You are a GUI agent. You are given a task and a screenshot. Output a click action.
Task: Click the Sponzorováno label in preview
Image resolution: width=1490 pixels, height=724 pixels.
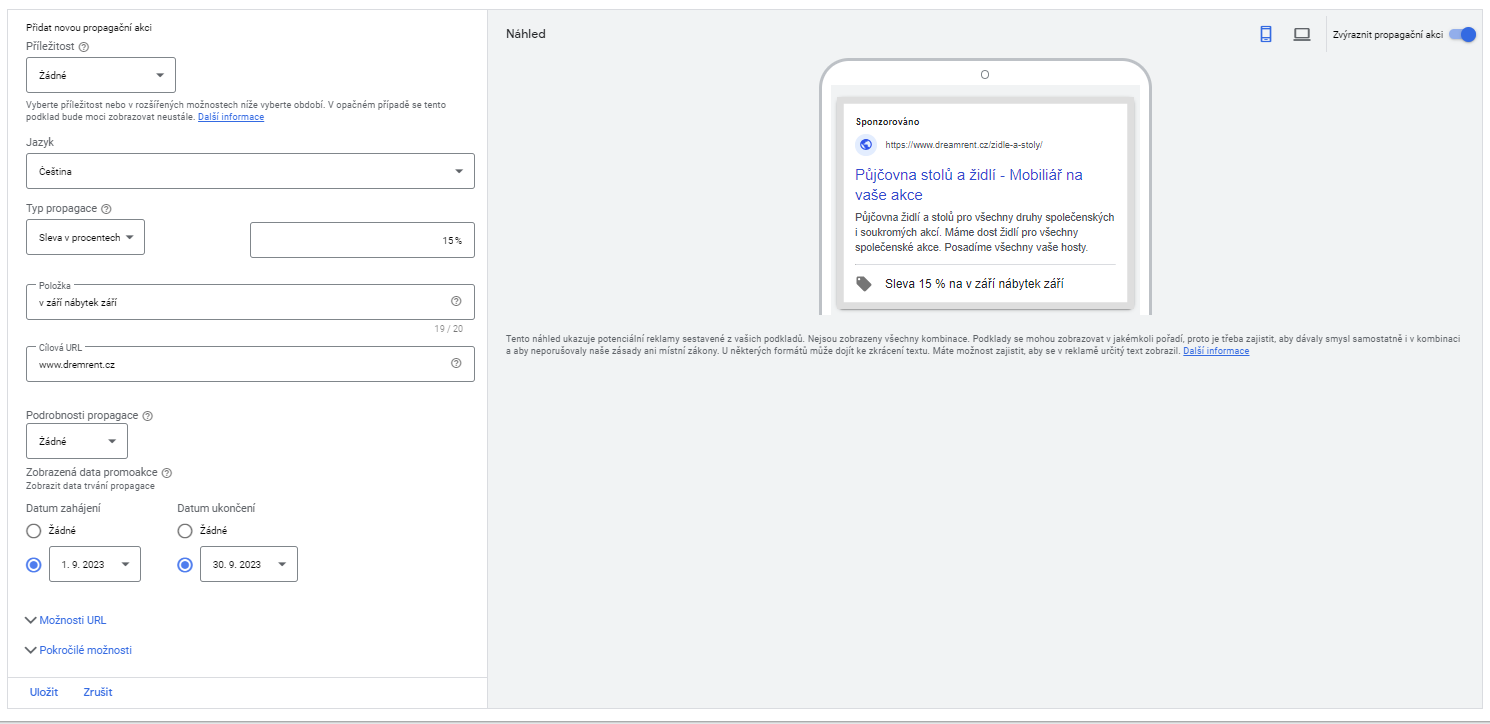[887, 121]
